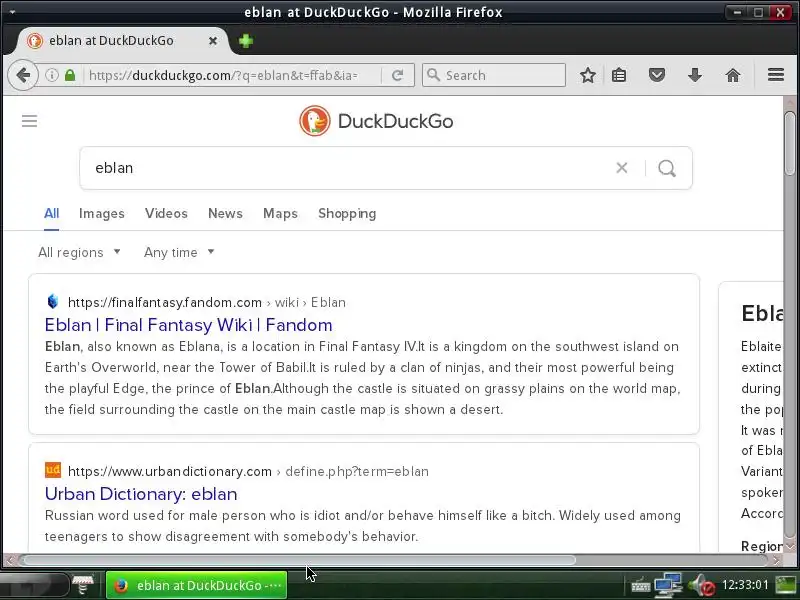The image size is (800, 600).
Task: Go back with the Firefox back arrow
Action: pyautogui.click(x=23, y=76)
